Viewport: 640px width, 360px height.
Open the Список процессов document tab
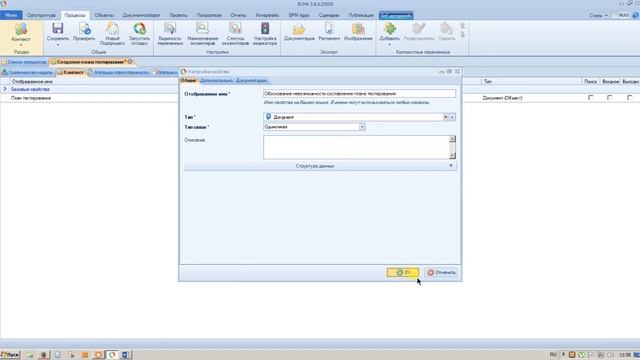point(24,62)
